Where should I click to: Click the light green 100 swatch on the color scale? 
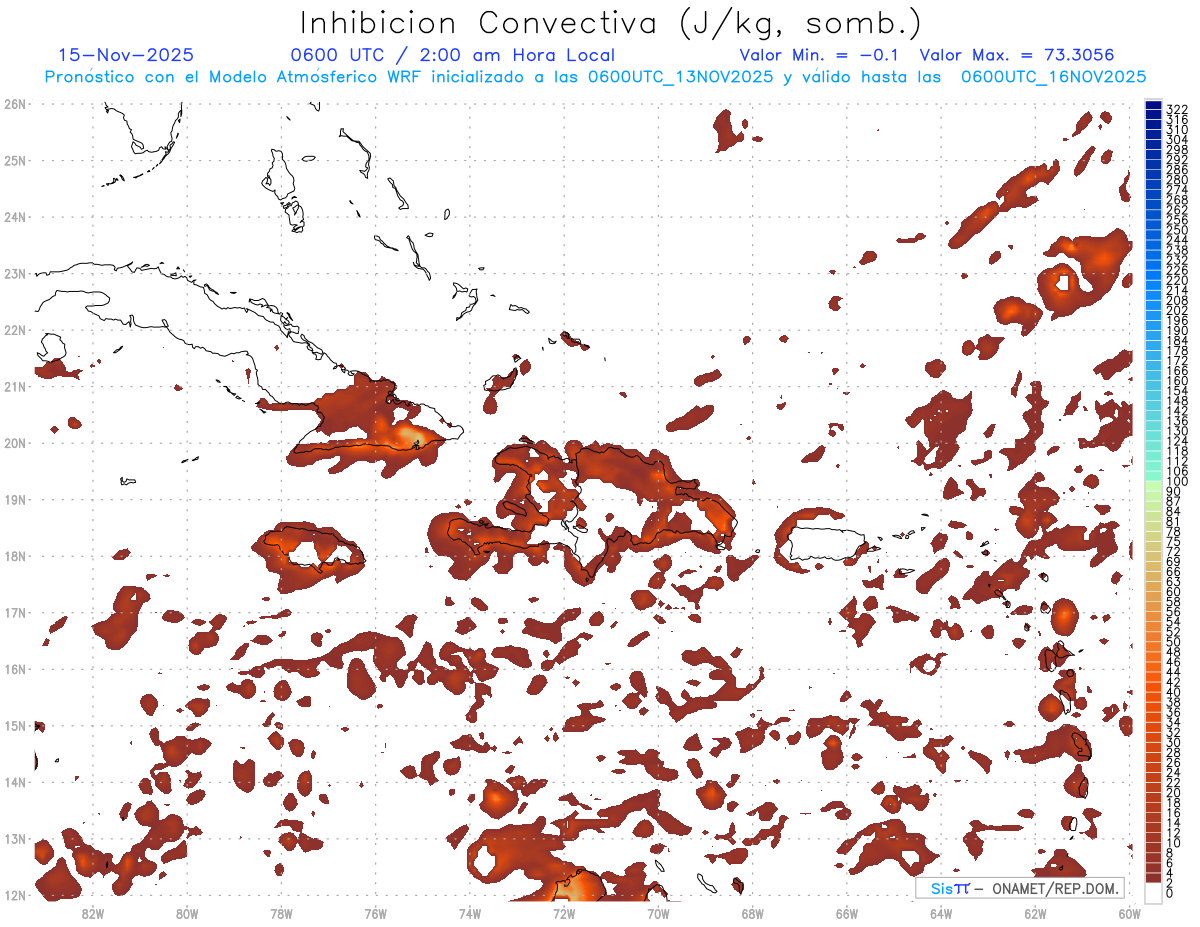click(1153, 484)
